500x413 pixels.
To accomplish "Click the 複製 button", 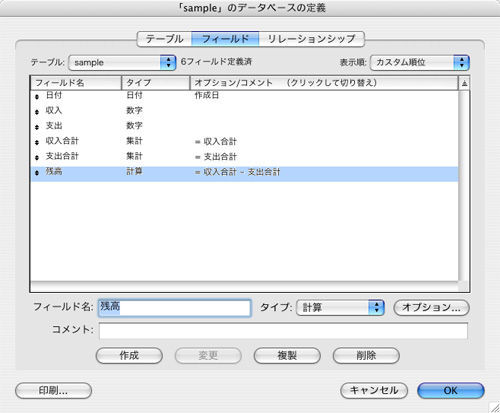I will pos(287,355).
